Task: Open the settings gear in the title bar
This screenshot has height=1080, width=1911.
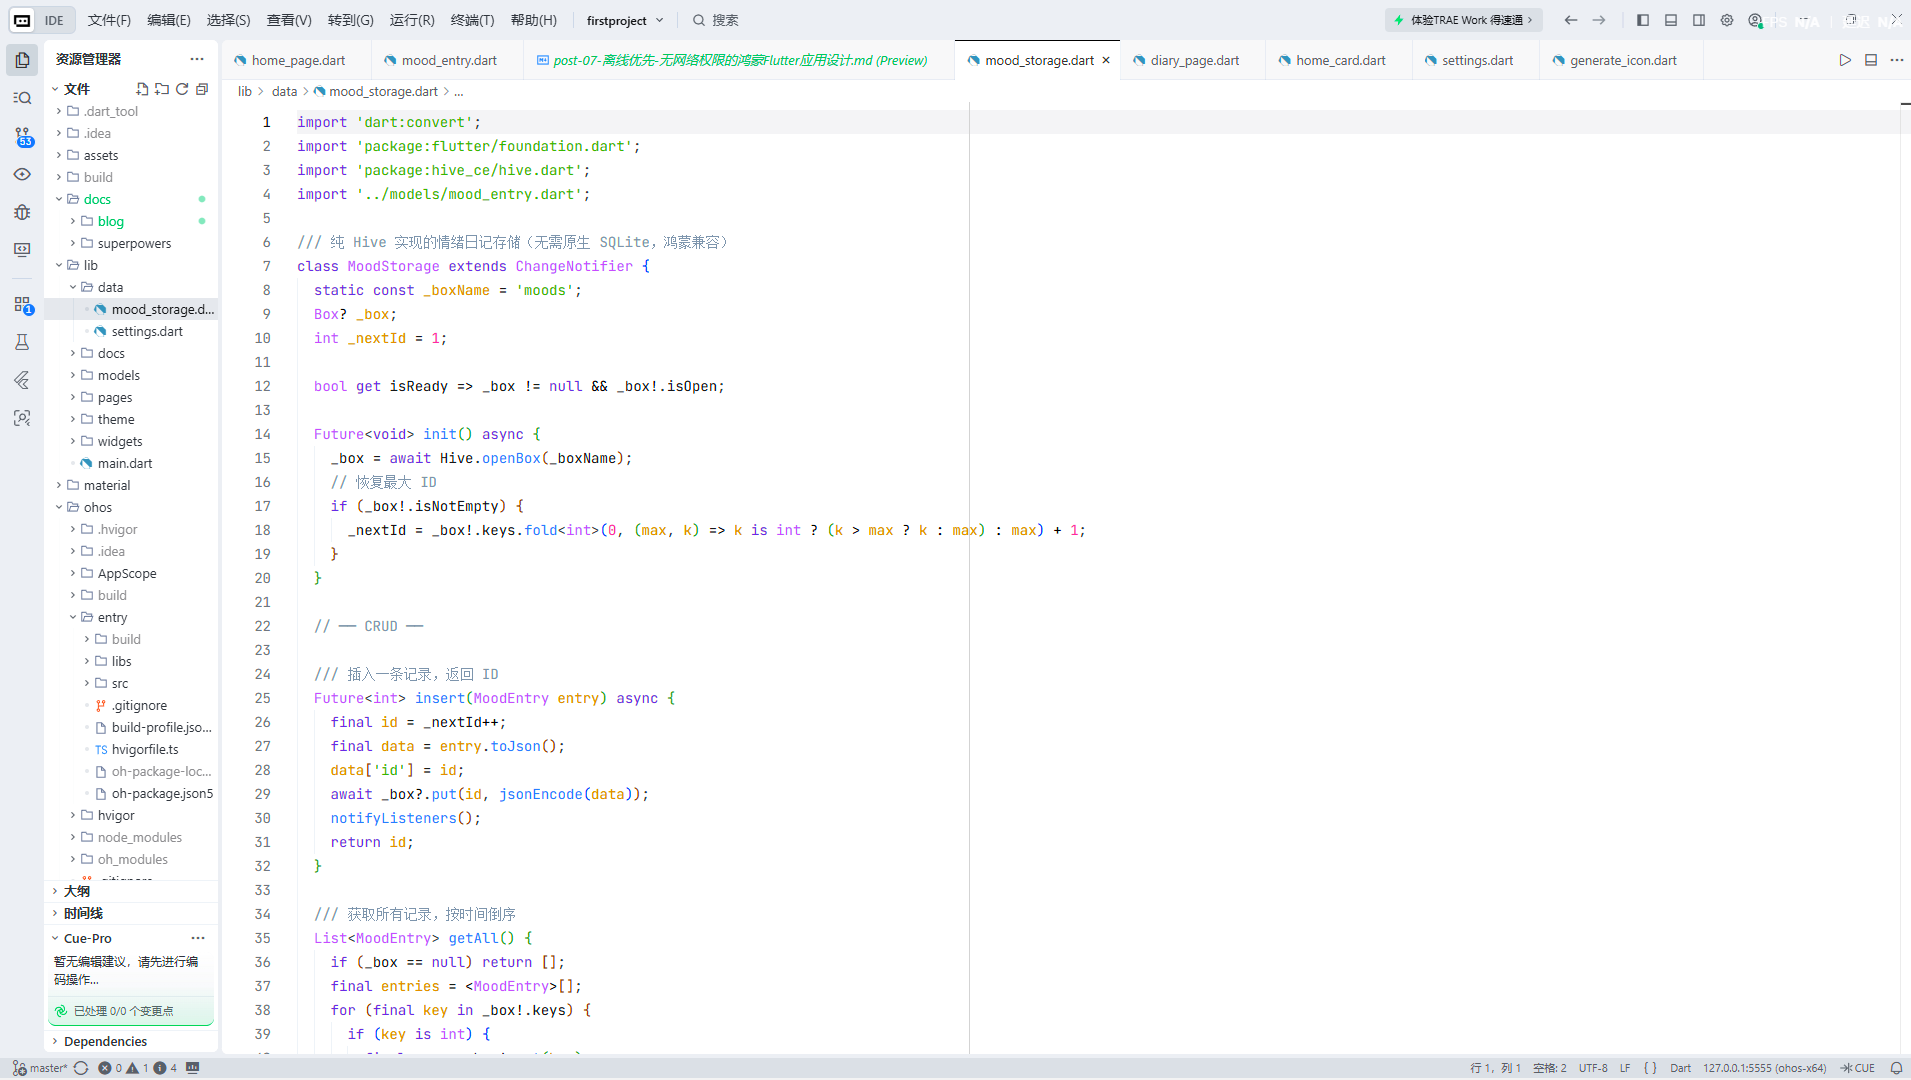Action: click(1727, 20)
